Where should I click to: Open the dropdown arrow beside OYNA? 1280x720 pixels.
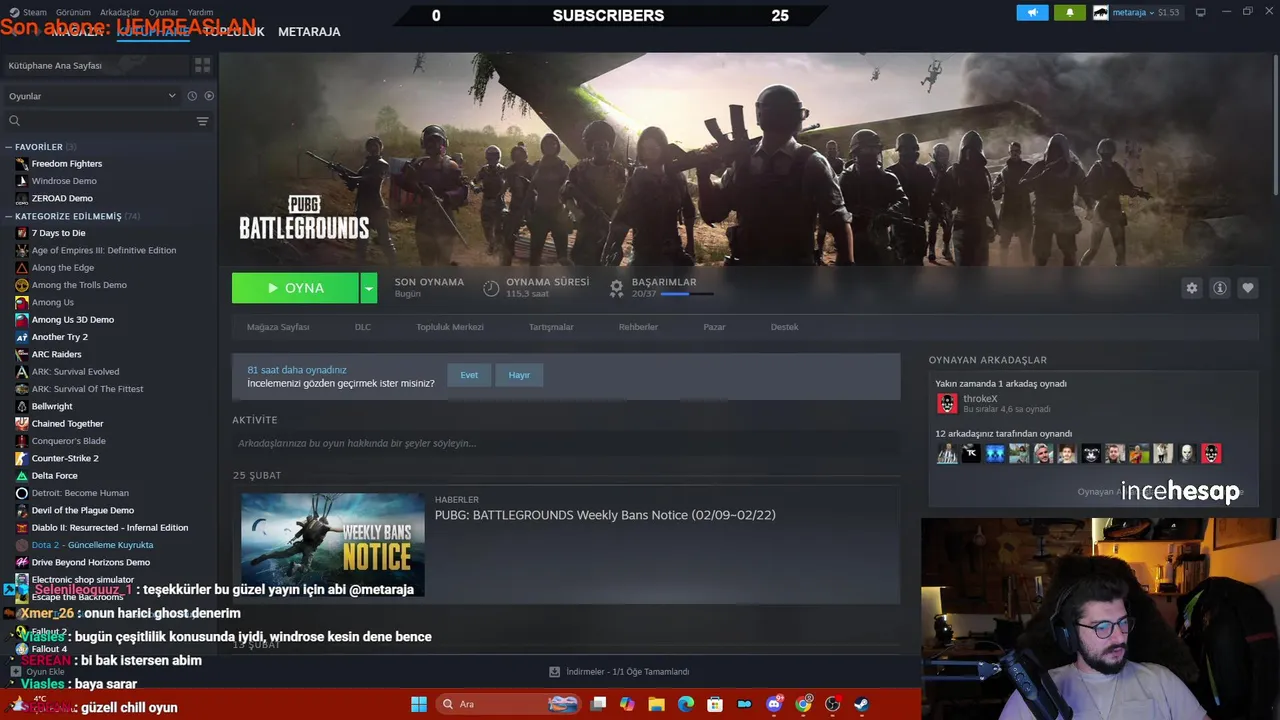369,288
